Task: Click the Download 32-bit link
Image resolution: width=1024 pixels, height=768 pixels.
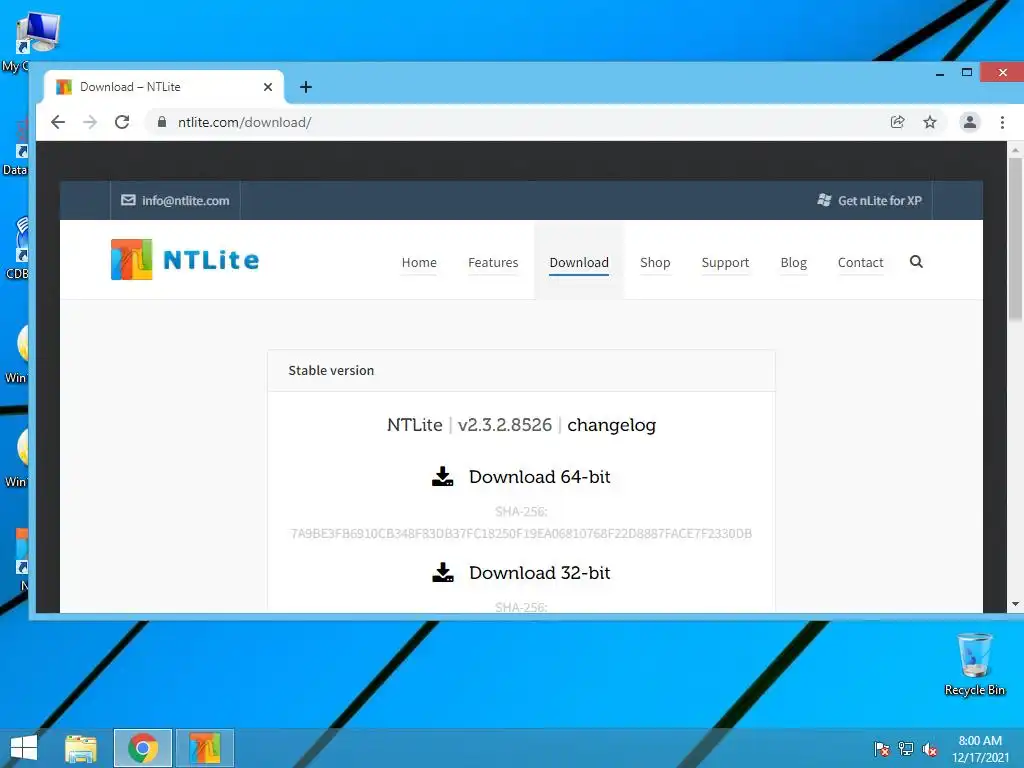Action: tap(539, 573)
